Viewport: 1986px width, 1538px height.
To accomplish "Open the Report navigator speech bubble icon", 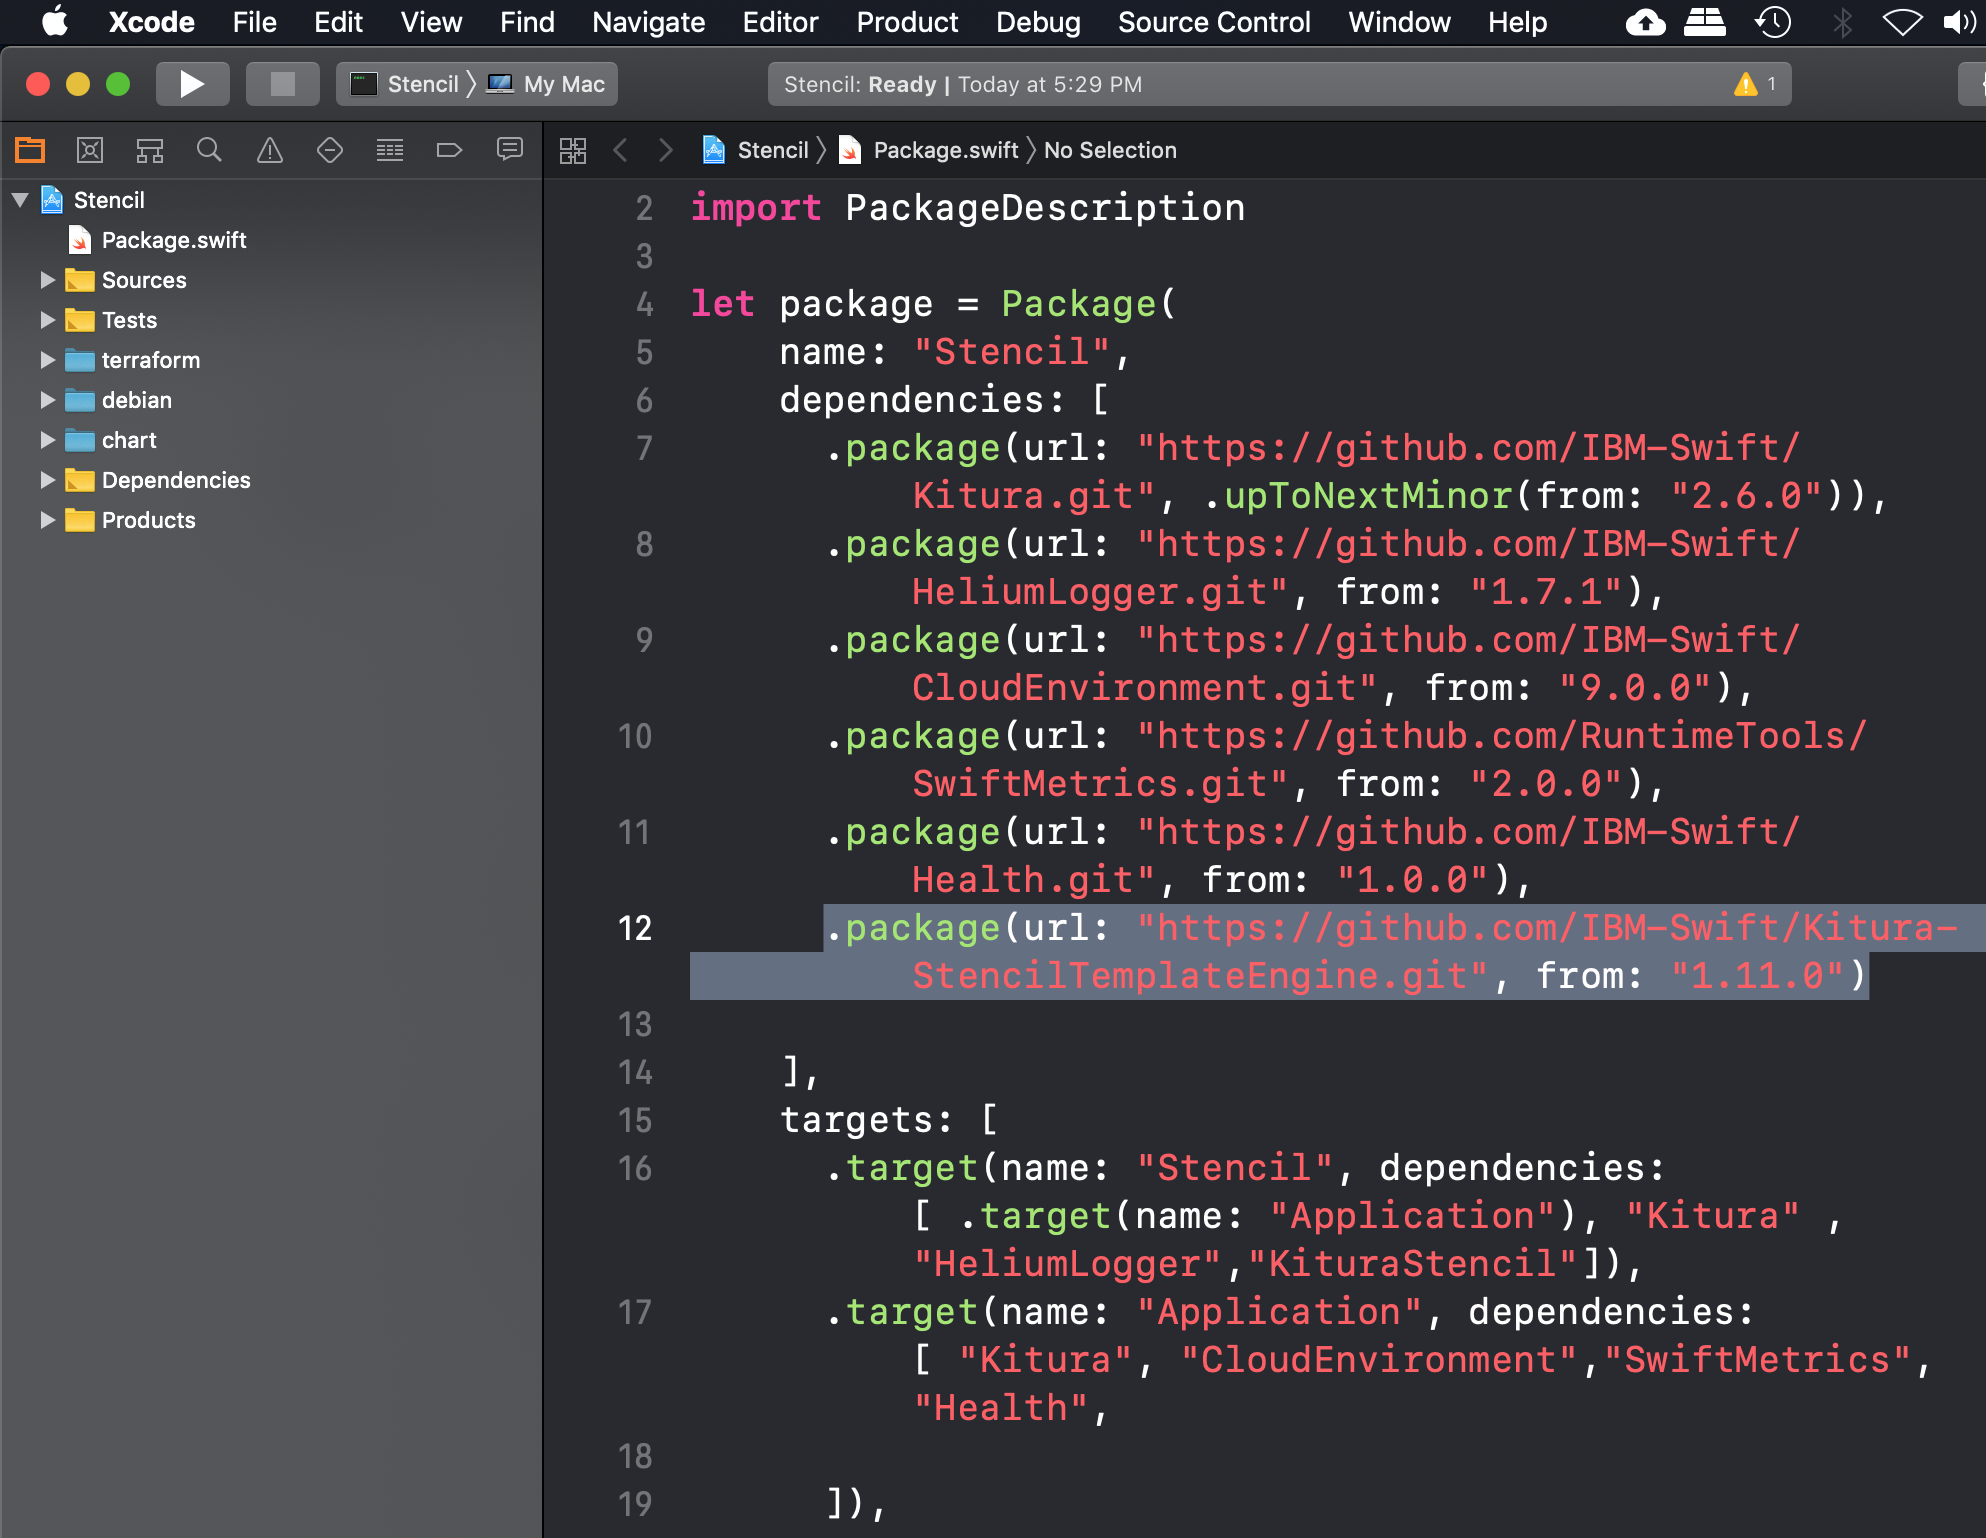I will [x=510, y=150].
